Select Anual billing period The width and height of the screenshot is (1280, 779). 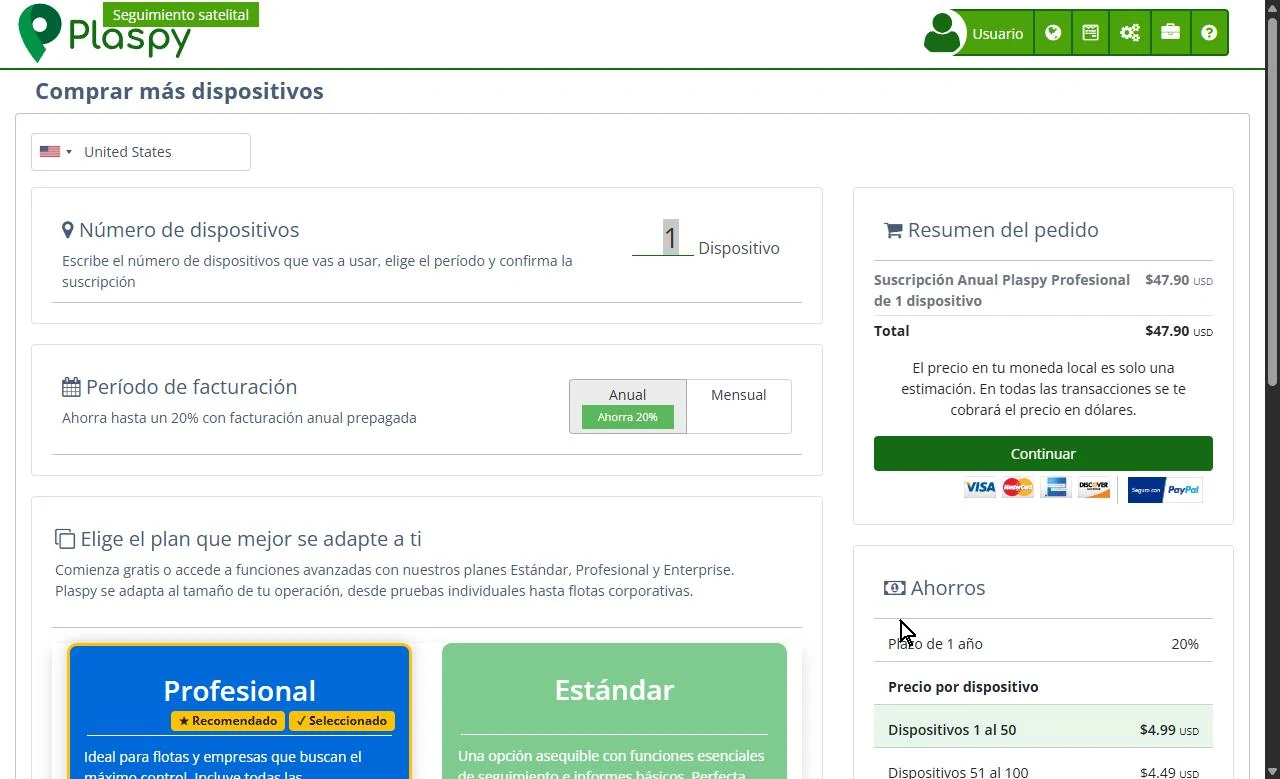(628, 406)
